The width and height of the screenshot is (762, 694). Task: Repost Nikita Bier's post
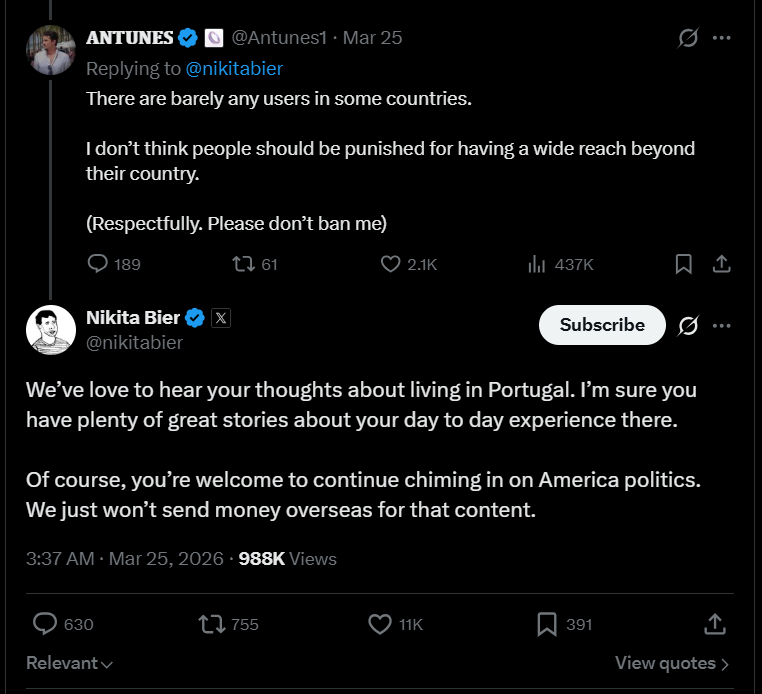[211, 624]
